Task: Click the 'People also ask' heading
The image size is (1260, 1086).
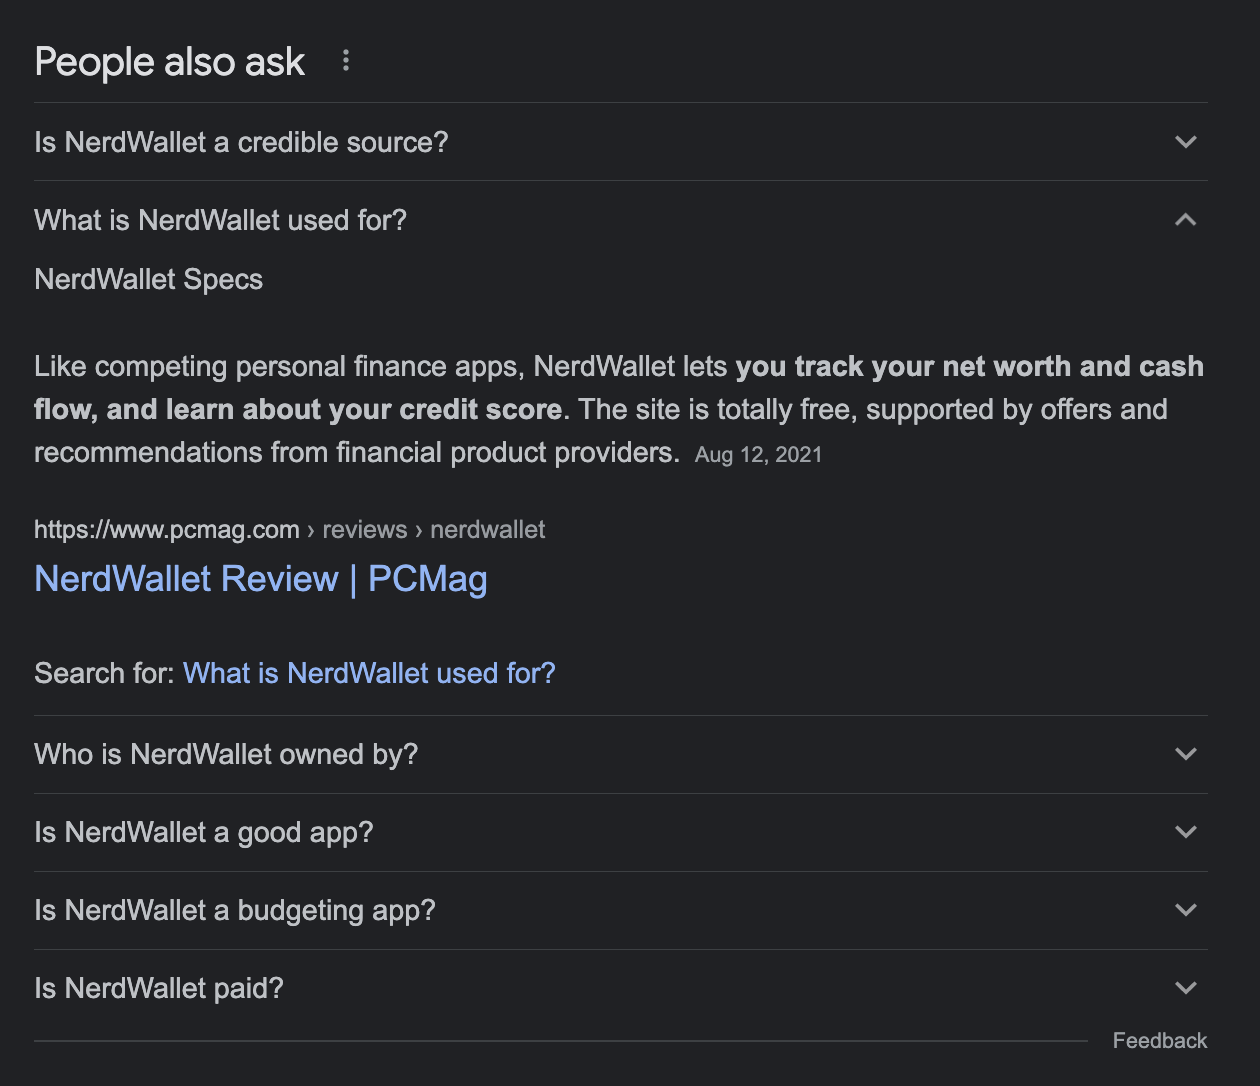Action: coord(169,61)
